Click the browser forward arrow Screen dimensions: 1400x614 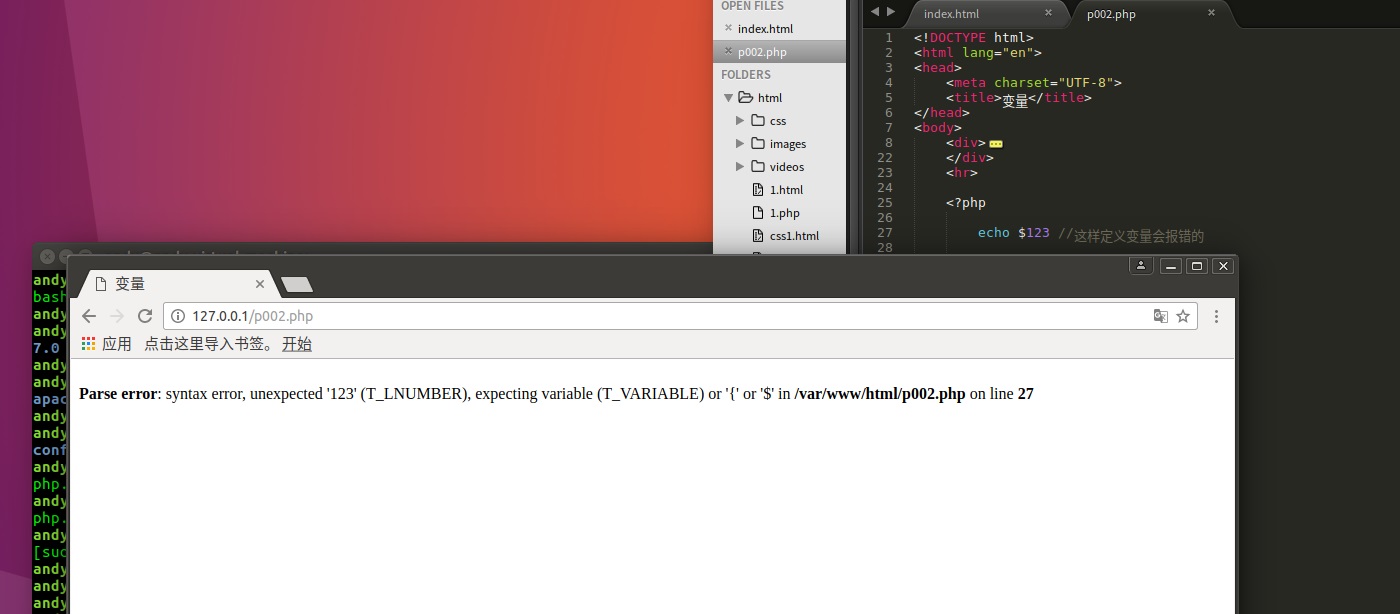point(117,316)
